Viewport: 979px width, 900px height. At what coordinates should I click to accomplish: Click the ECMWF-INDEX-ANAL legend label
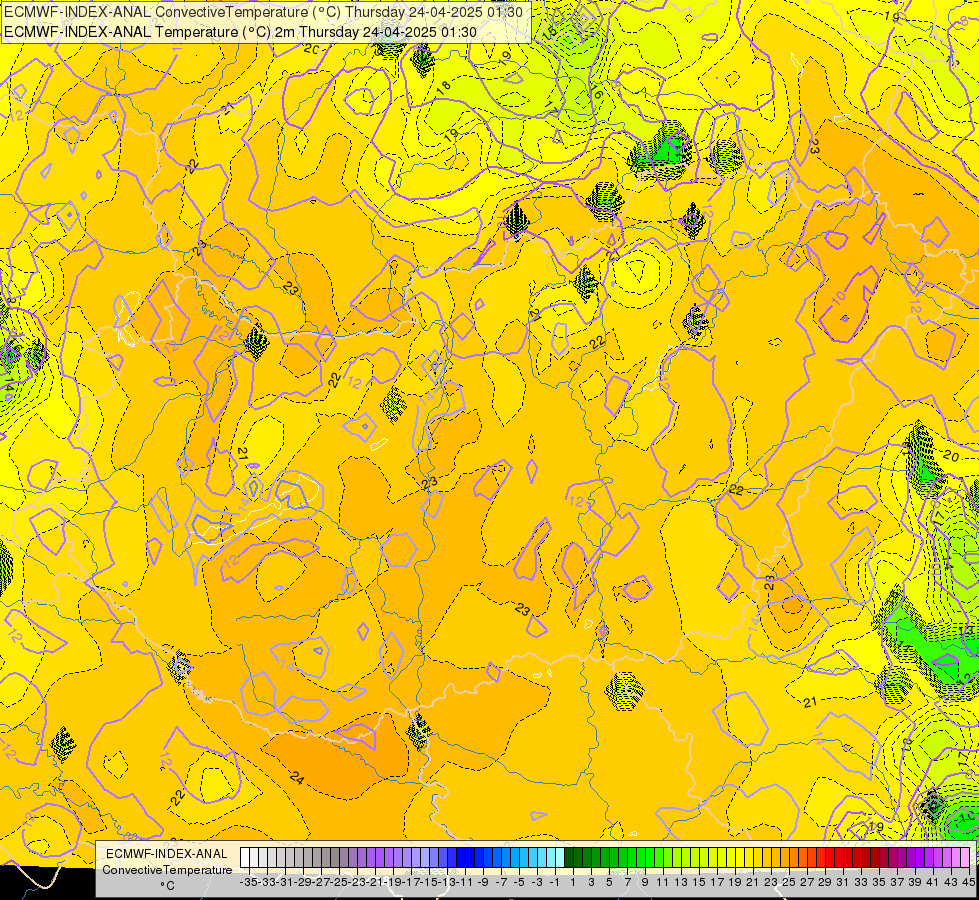pyautogui.click(x=167, y=854)
